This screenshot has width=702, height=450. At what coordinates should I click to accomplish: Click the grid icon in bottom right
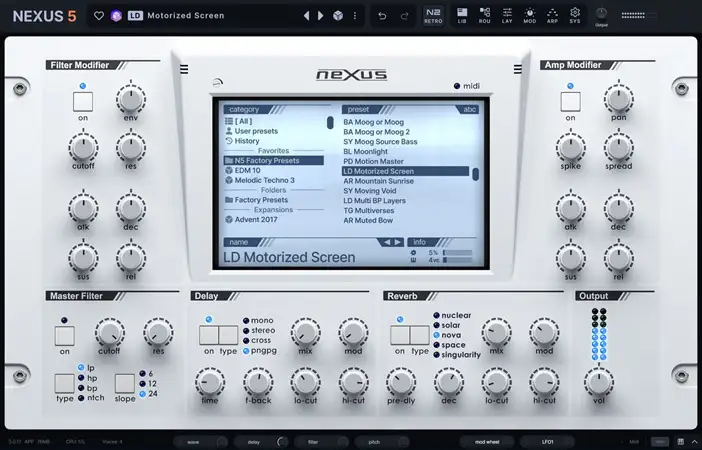[681, 442]
